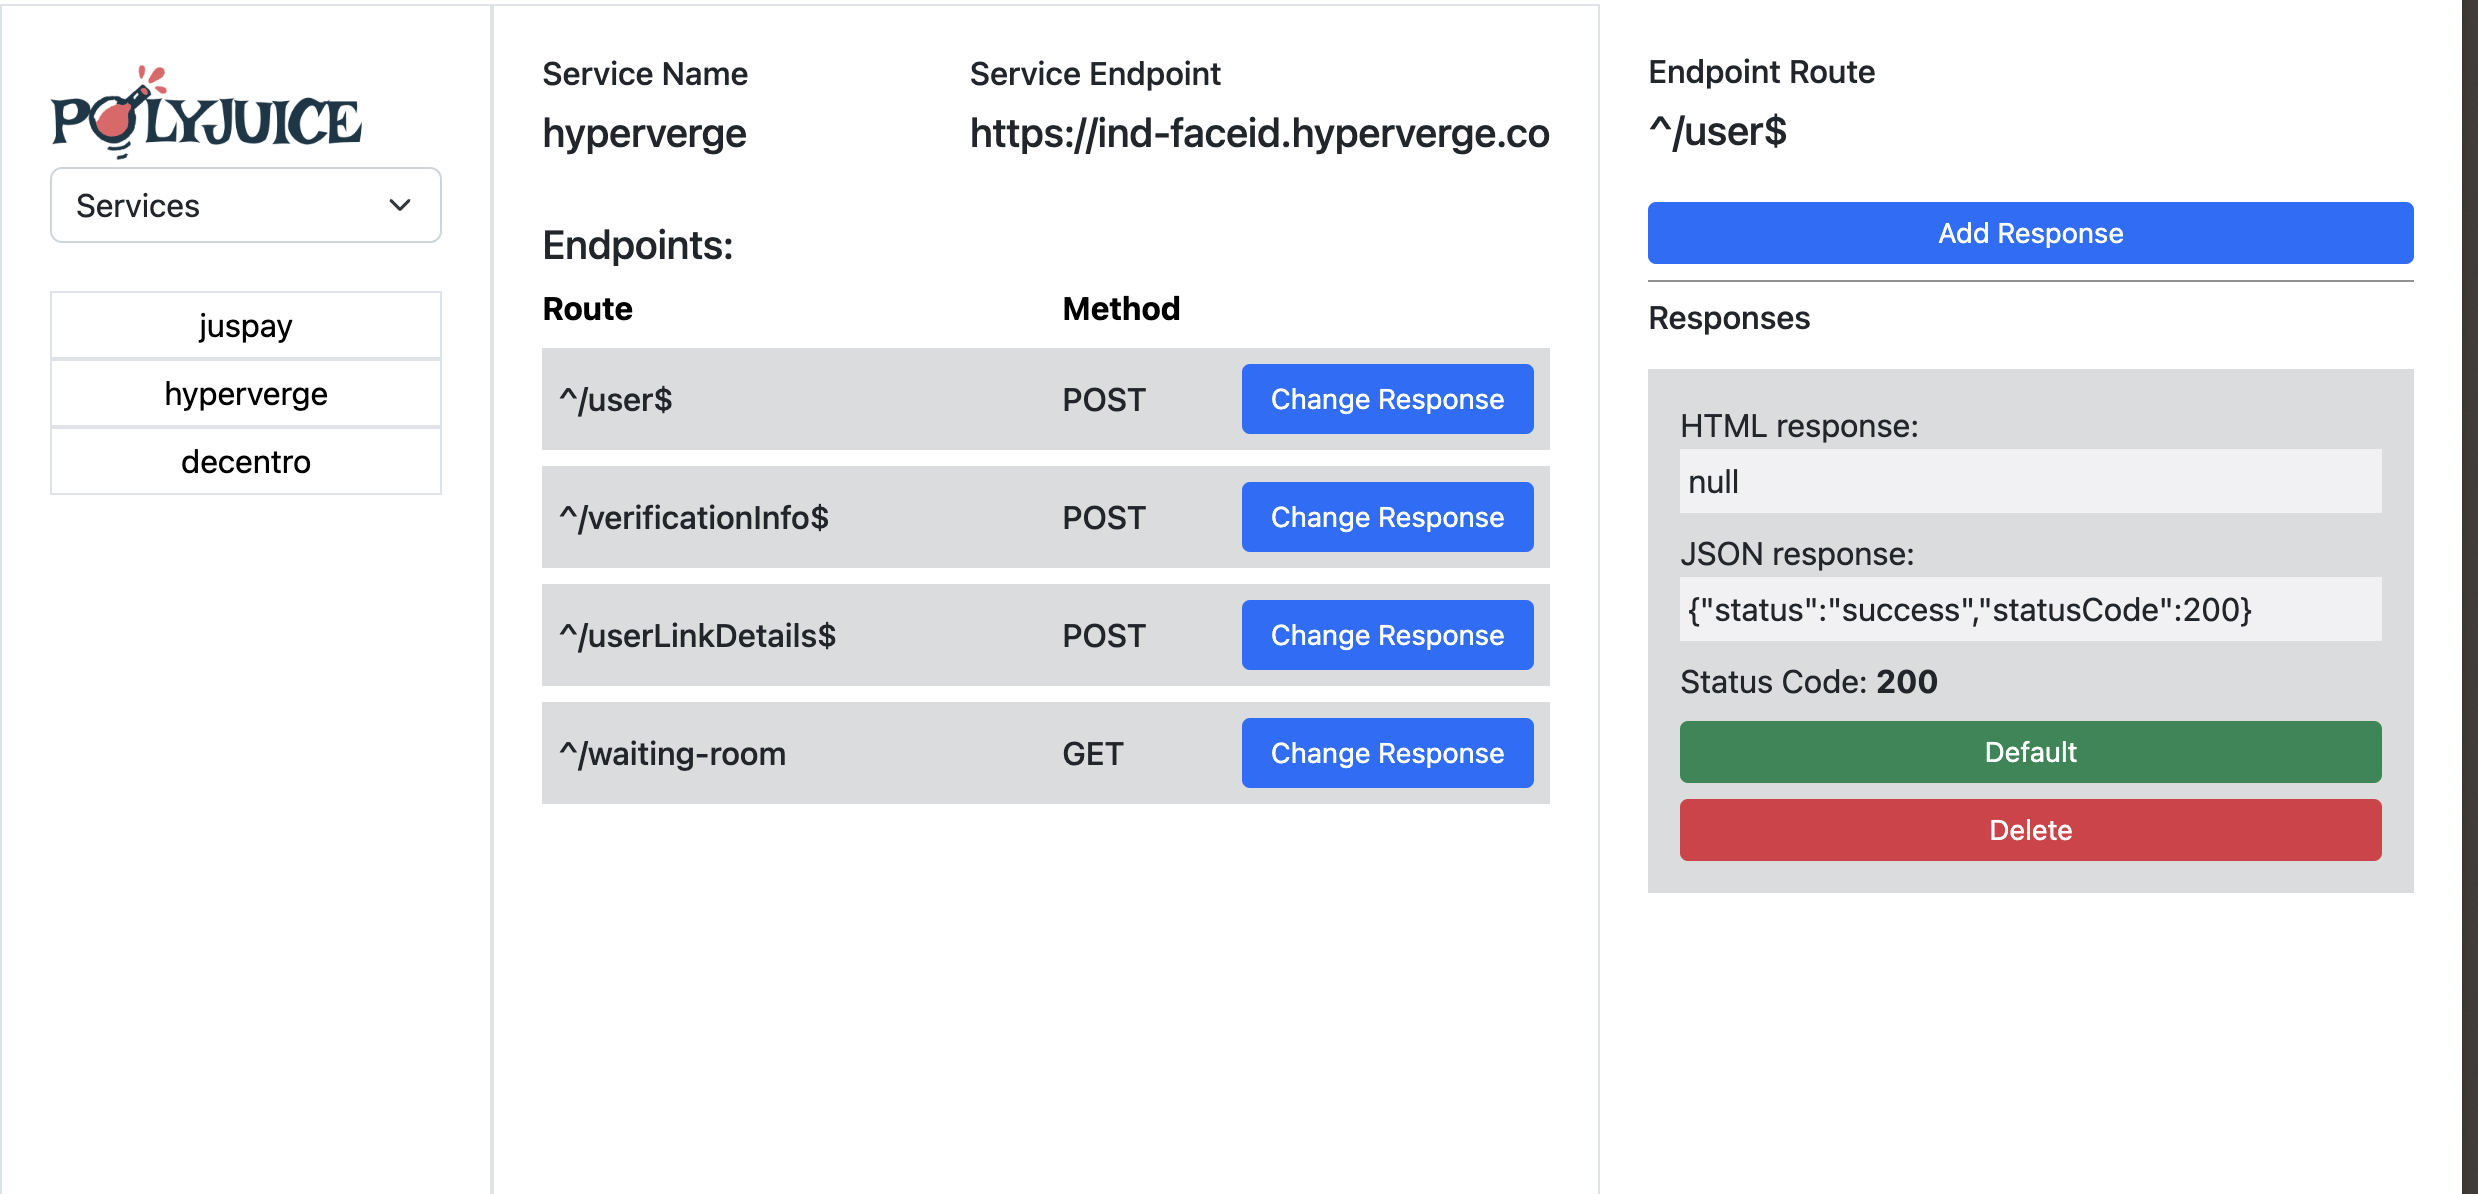Image resolution: width=2478 pixels, height=1194 pixels.
Task: Click the Add Response button
Action: (x=2030, y=233)
